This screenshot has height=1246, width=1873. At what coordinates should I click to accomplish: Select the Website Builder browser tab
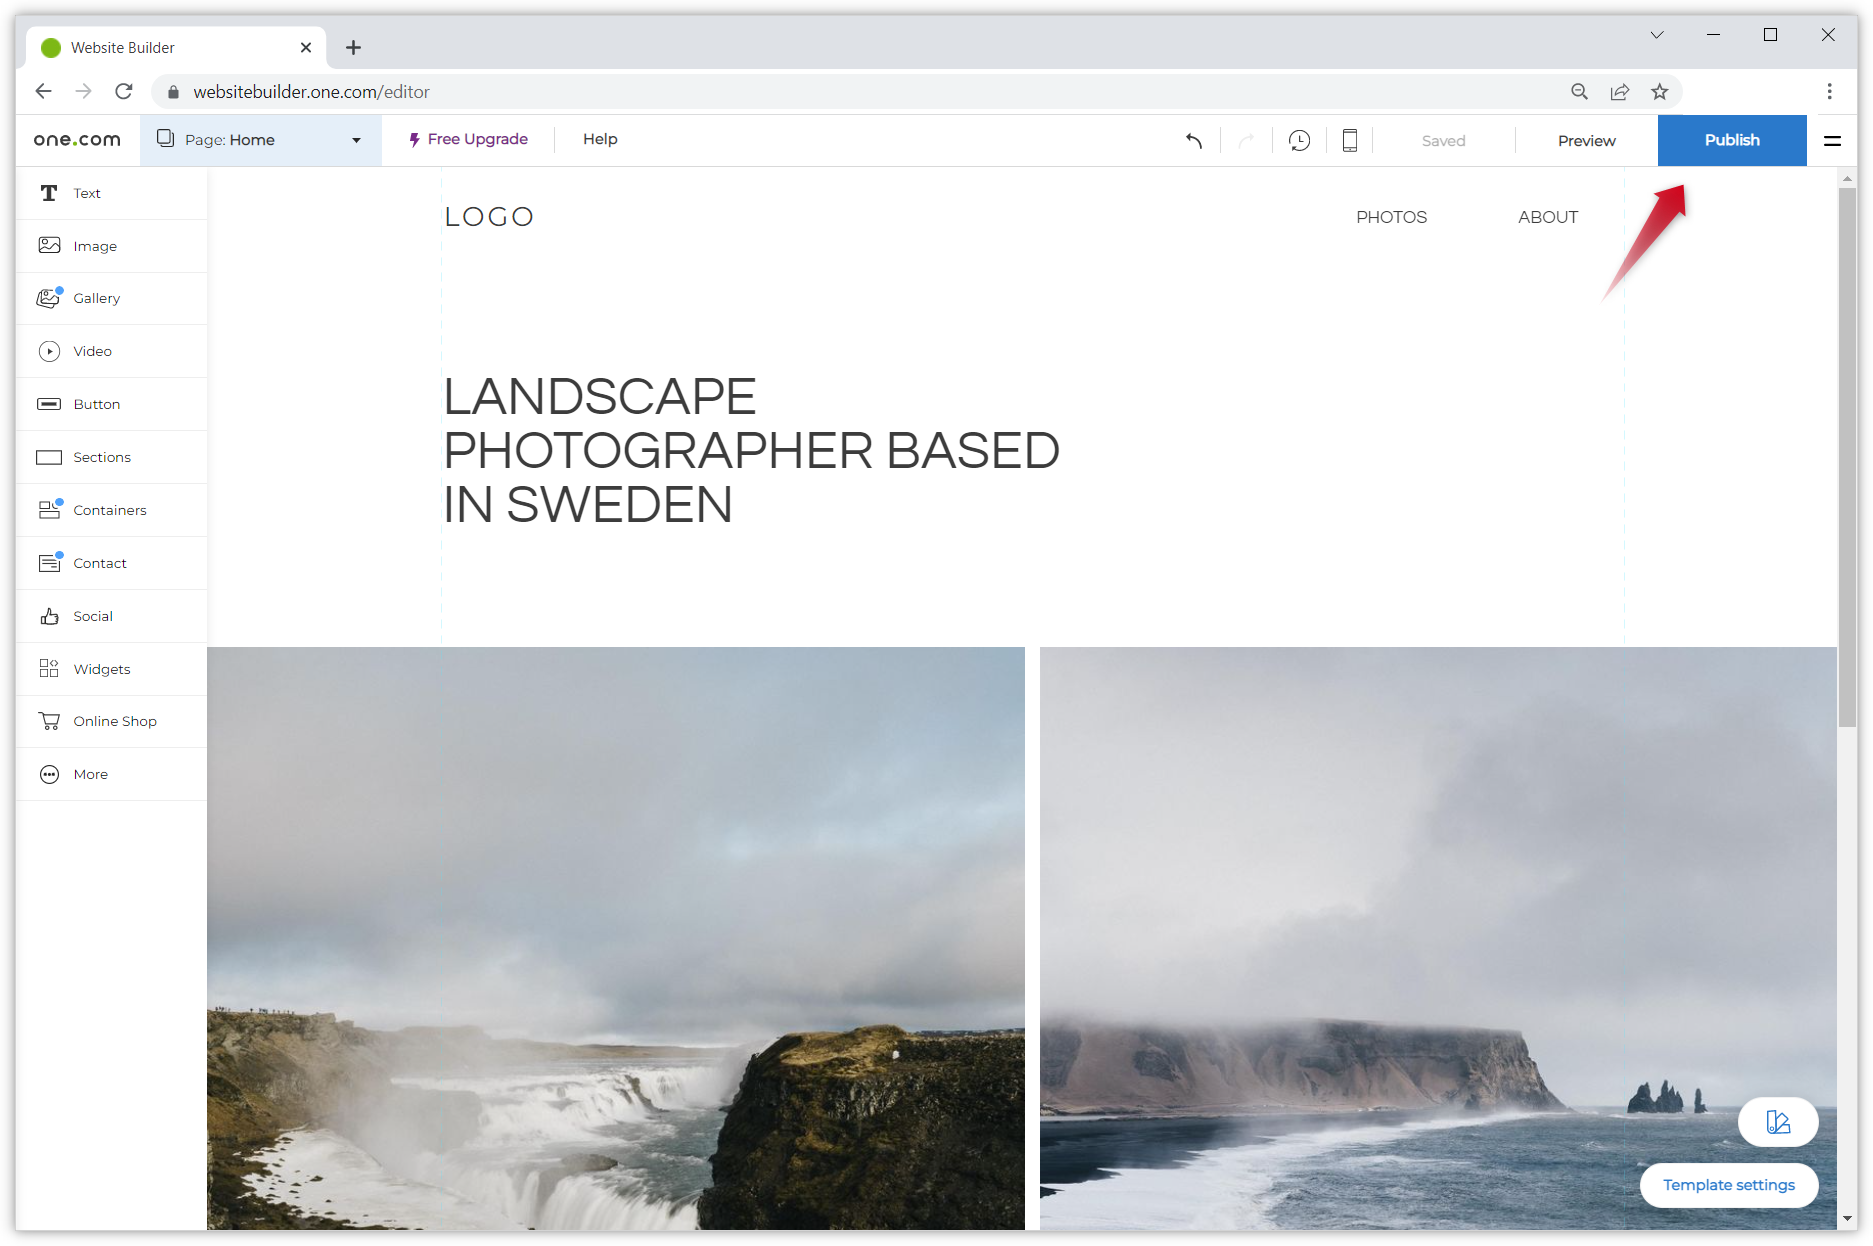pos(176,48)
